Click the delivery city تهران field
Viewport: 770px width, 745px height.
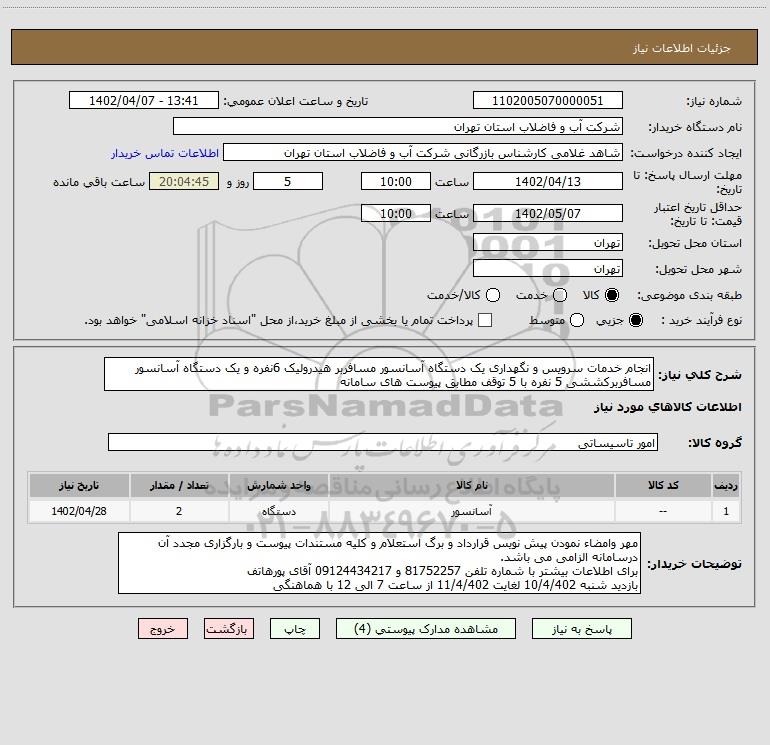coord(548,269)
